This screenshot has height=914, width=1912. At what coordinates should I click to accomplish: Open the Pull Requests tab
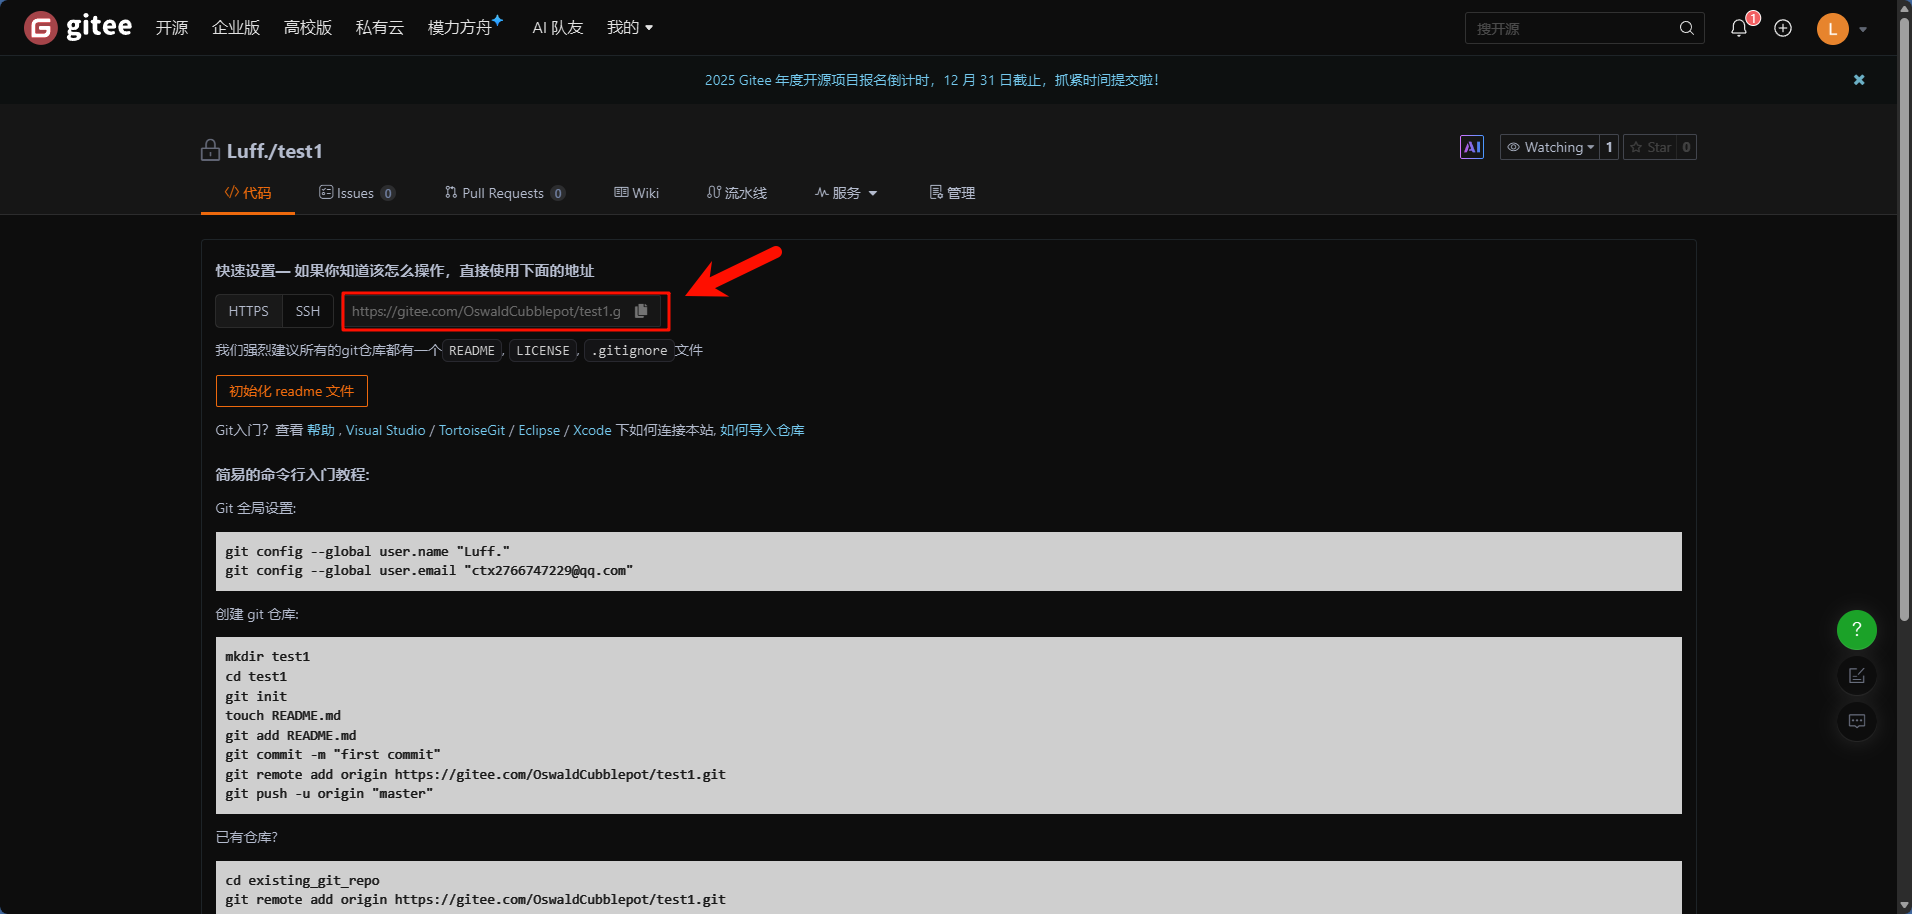tap(505, 193)
